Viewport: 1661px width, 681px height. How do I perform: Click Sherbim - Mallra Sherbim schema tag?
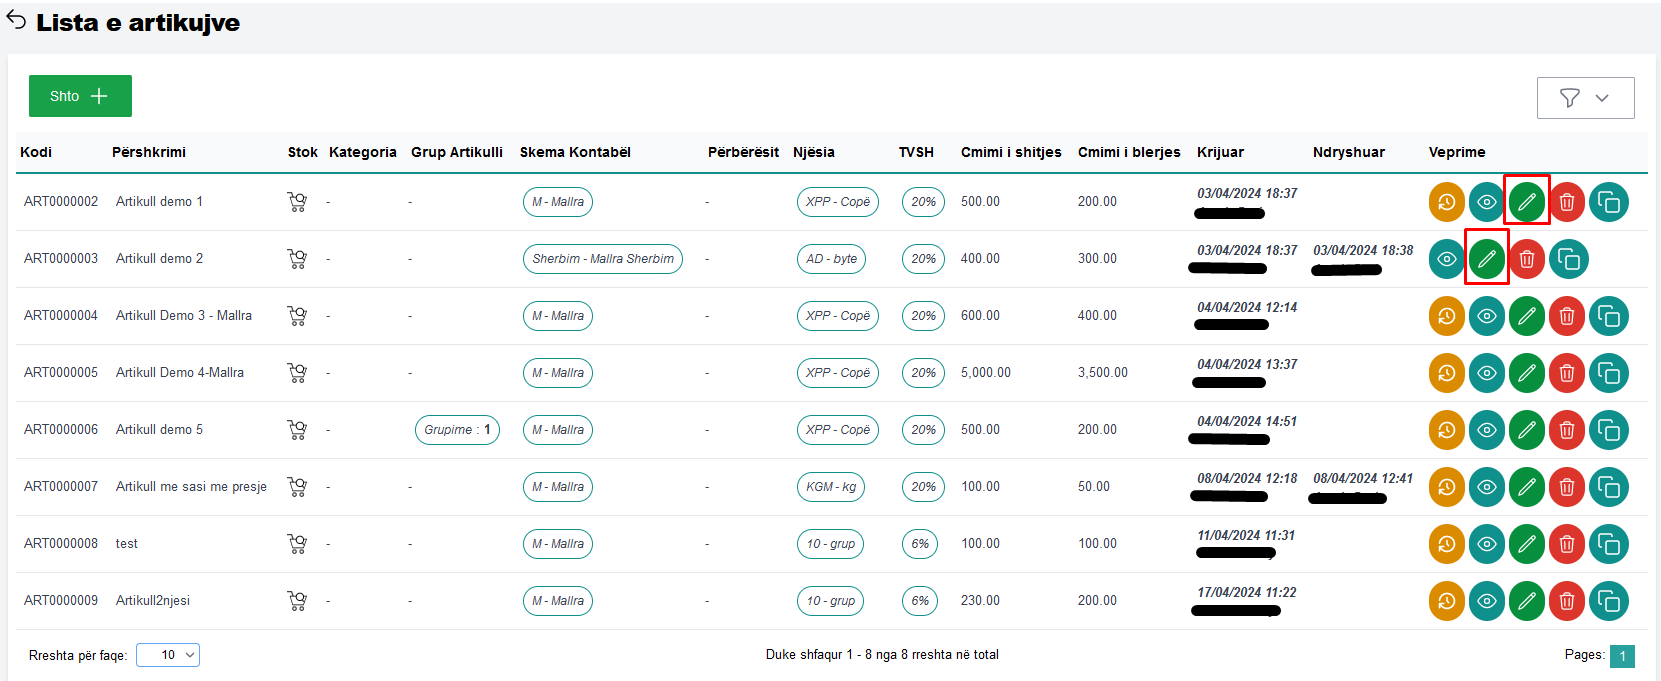click(x=602, y=259)
